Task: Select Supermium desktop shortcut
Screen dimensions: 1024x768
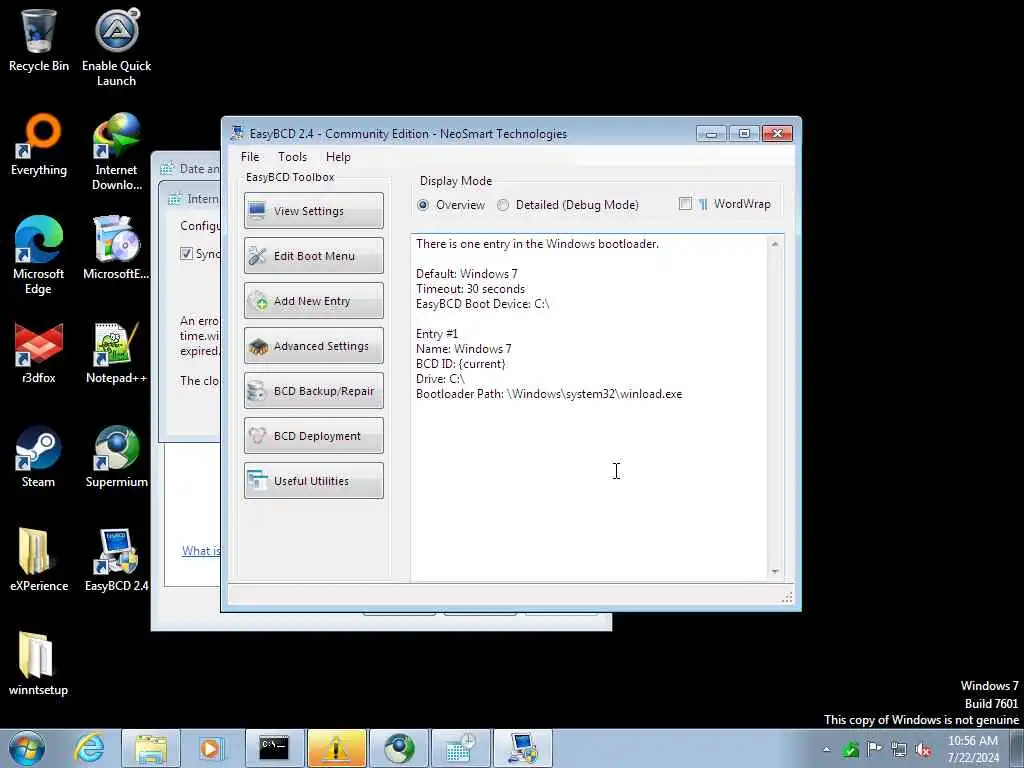Action: click(116, 457)
